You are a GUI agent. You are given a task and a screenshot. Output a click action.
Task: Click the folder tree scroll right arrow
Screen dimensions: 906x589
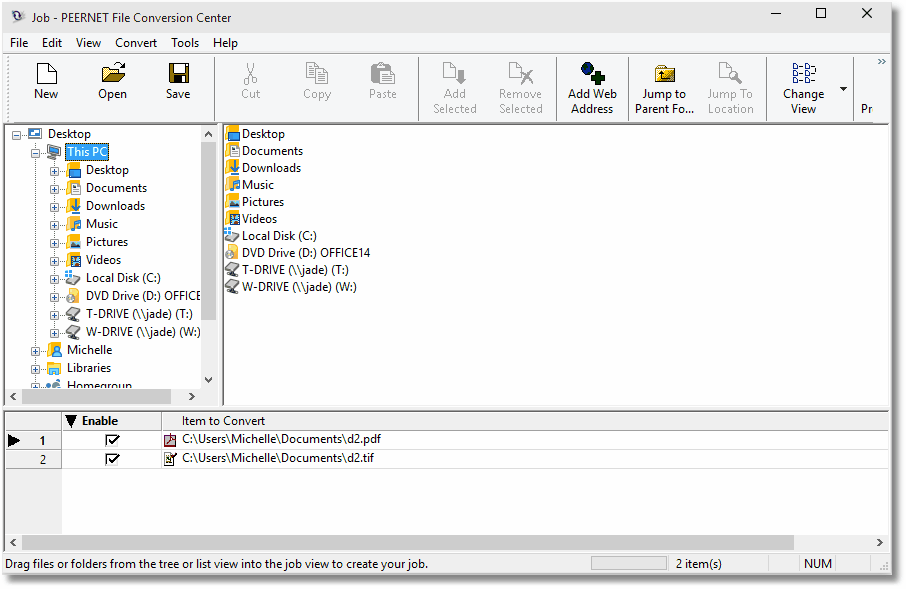coord(192,397)
